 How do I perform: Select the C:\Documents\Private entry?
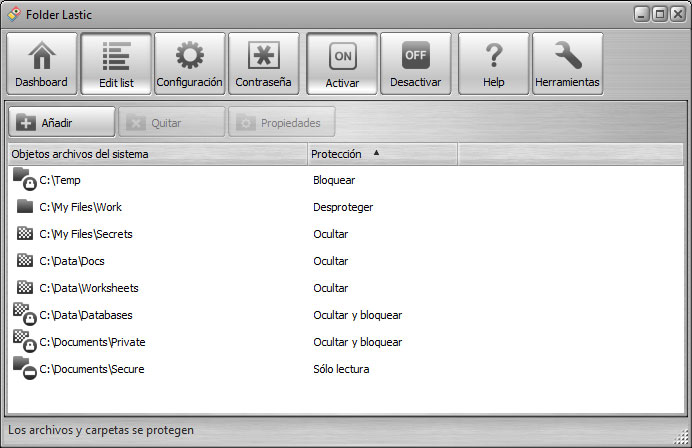click(92, 342)
